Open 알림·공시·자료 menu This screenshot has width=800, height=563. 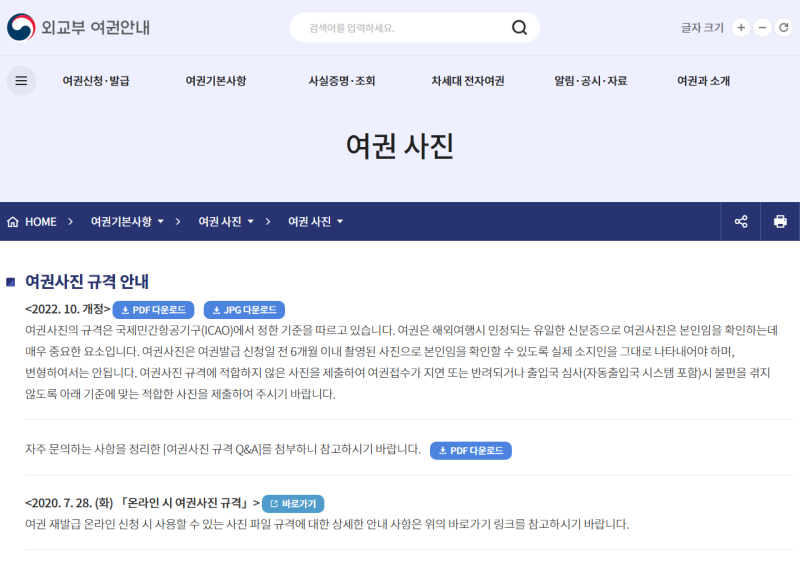[591, 81]
